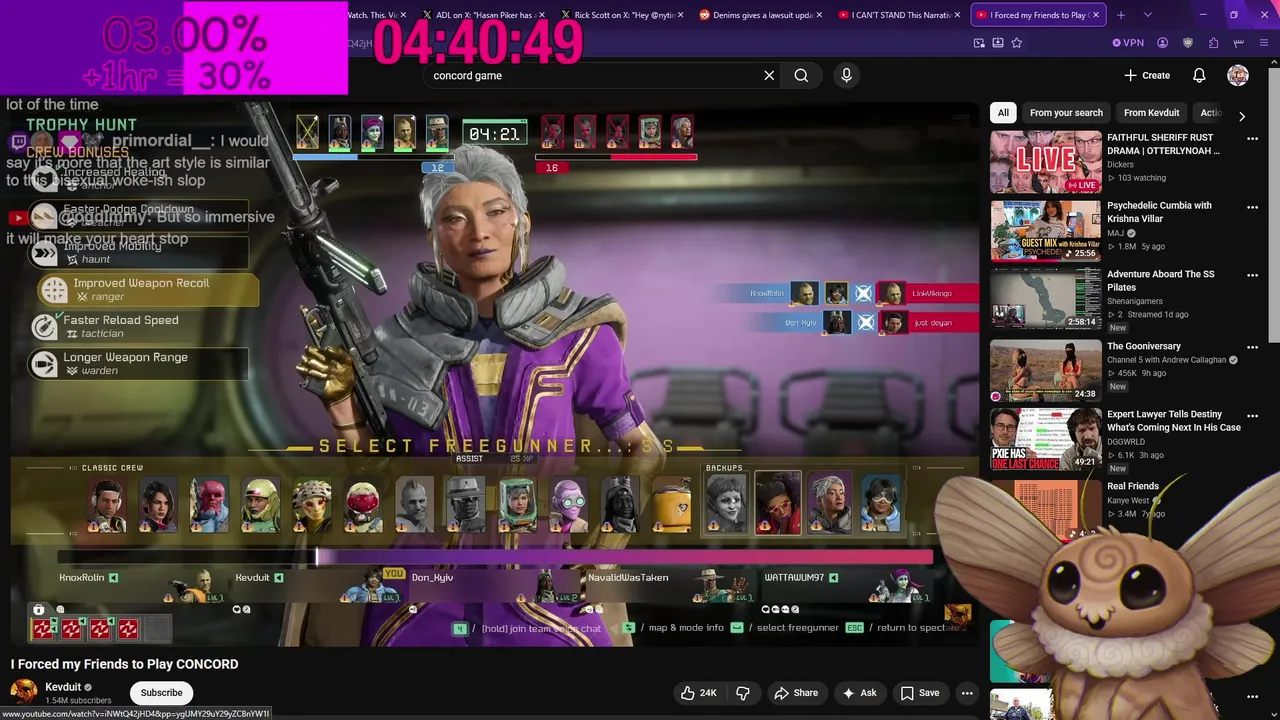Image resolution: width=1280 pixels, height=720 pixels.
Task: Open options menu for Expert Lawyer video
Action: 1252,415
